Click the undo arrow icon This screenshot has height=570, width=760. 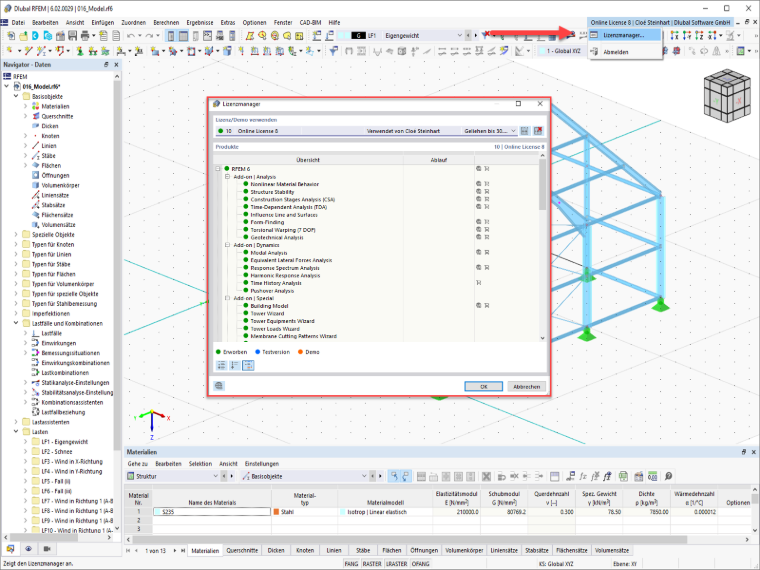[x=131, y=35]
